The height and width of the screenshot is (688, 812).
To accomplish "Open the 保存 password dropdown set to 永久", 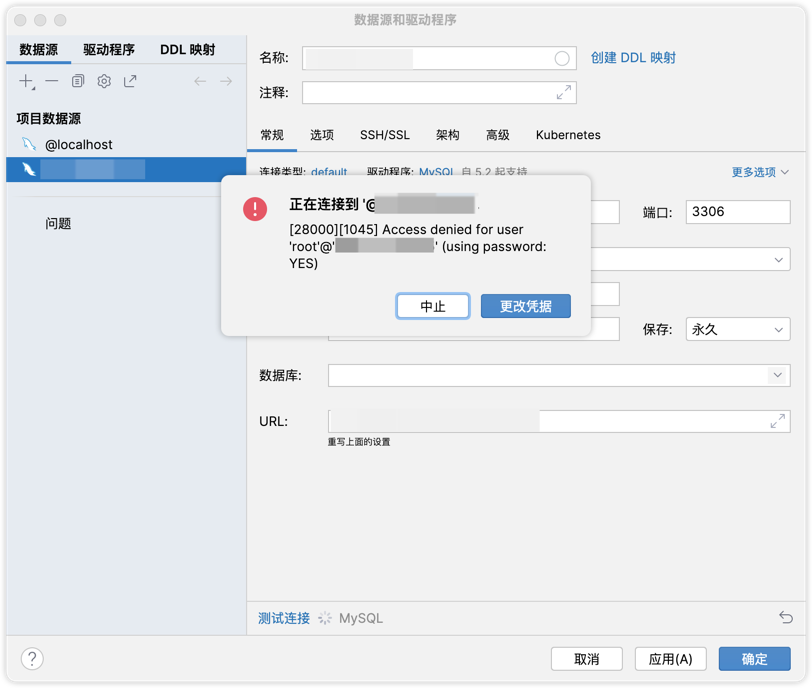I will (738, 329).
